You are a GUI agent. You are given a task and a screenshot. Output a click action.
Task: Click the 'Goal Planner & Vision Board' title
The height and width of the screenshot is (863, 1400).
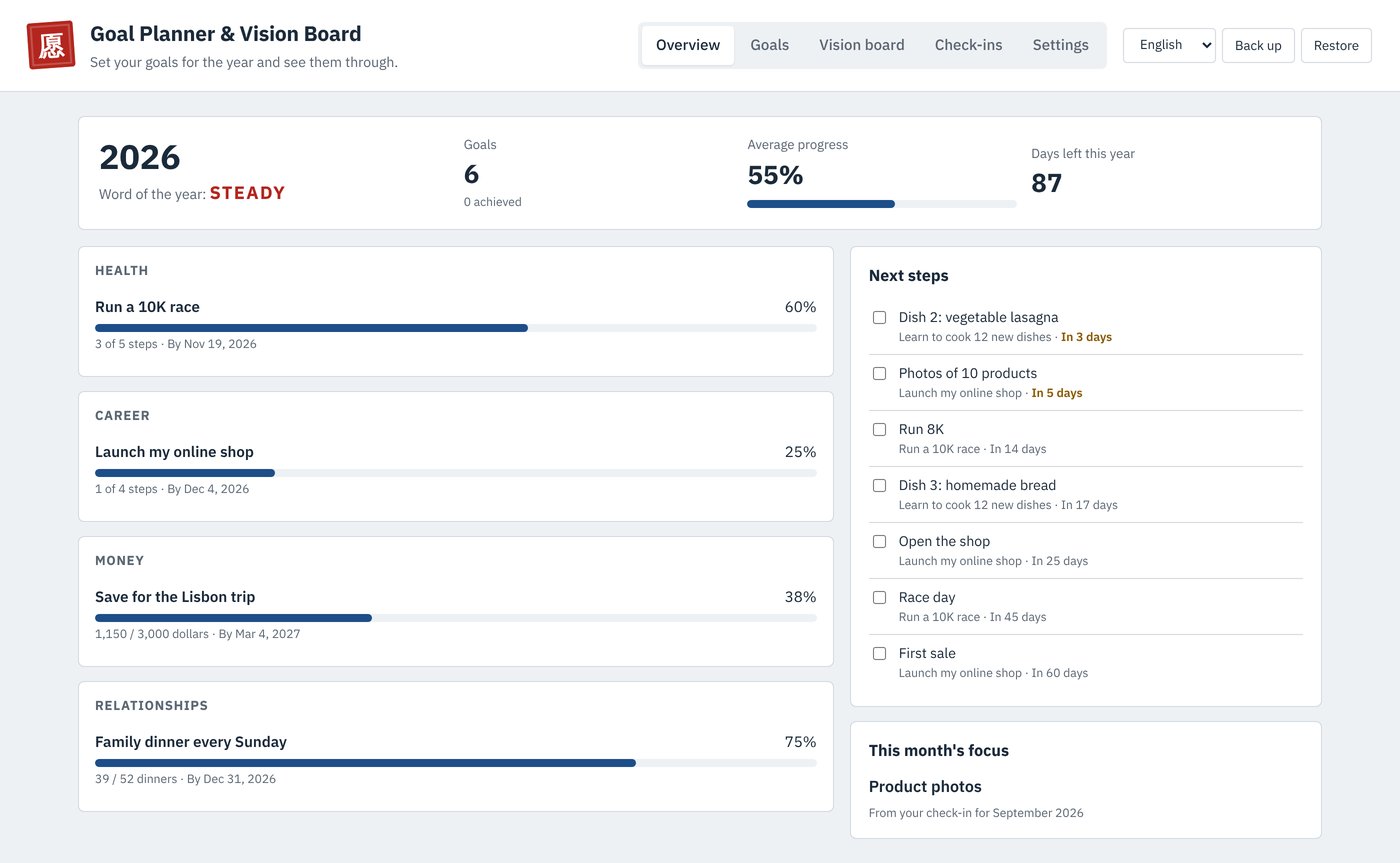coord(226,34)
